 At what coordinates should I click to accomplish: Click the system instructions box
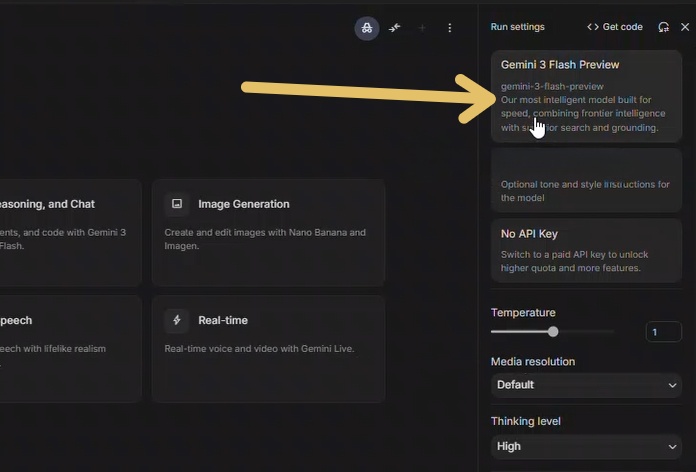586,180
